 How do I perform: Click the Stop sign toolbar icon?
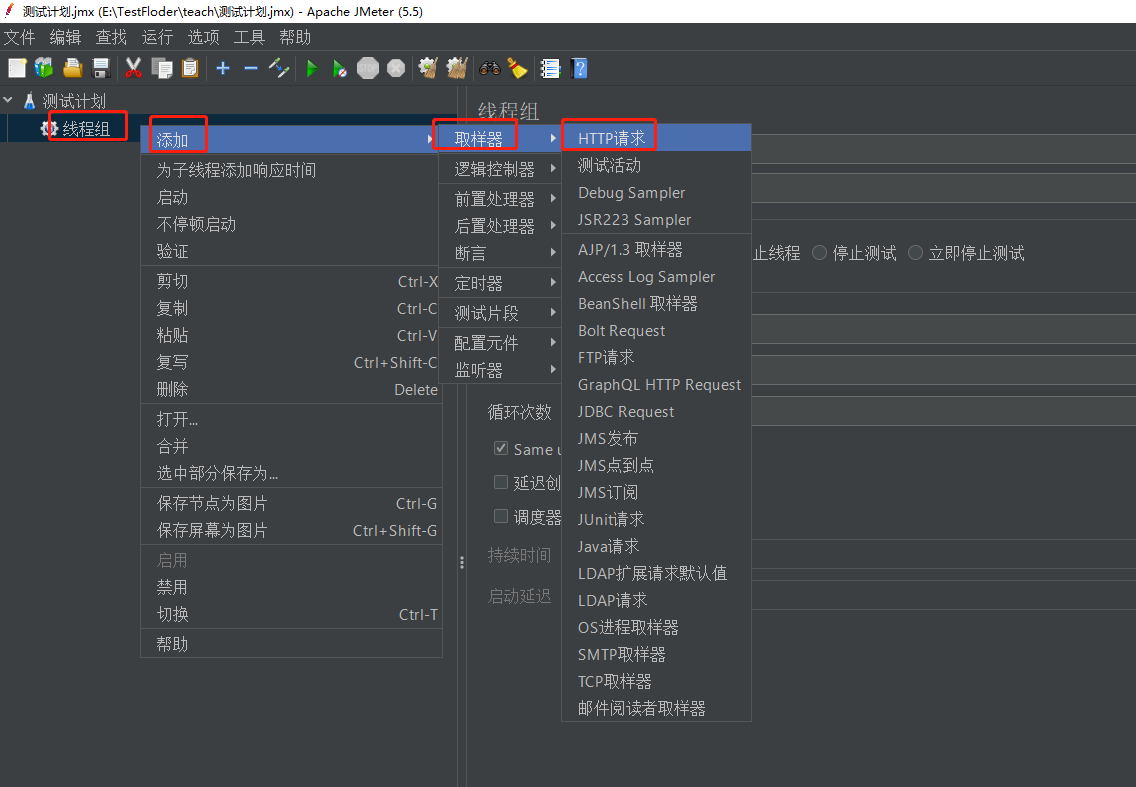[368, 68]
